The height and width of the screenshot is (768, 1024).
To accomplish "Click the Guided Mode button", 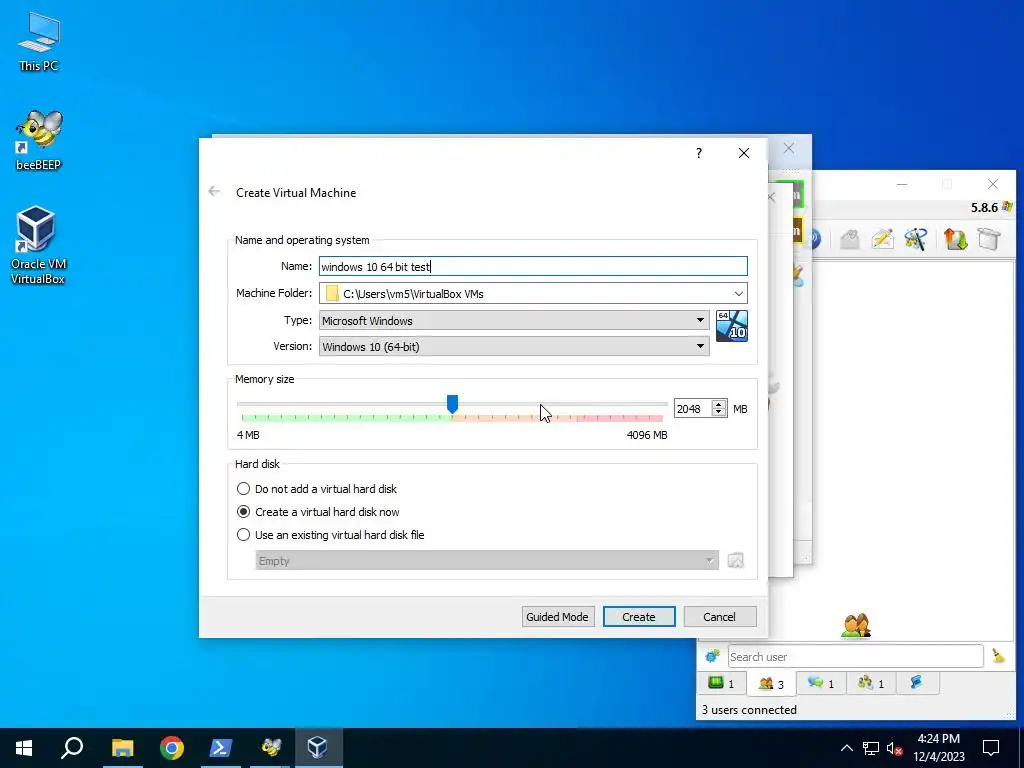I will click(x=558, y=616).
